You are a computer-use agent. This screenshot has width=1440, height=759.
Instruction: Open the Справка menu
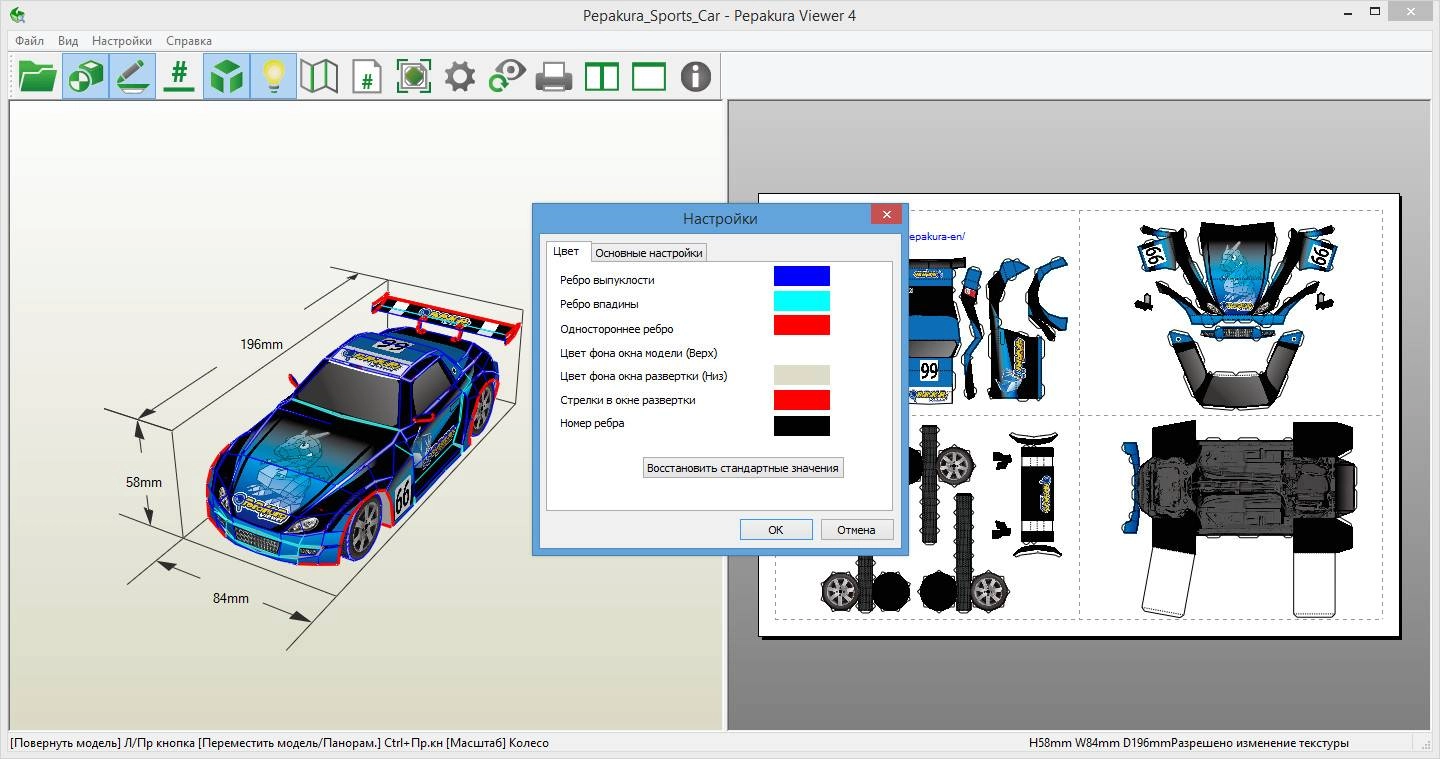189,41
